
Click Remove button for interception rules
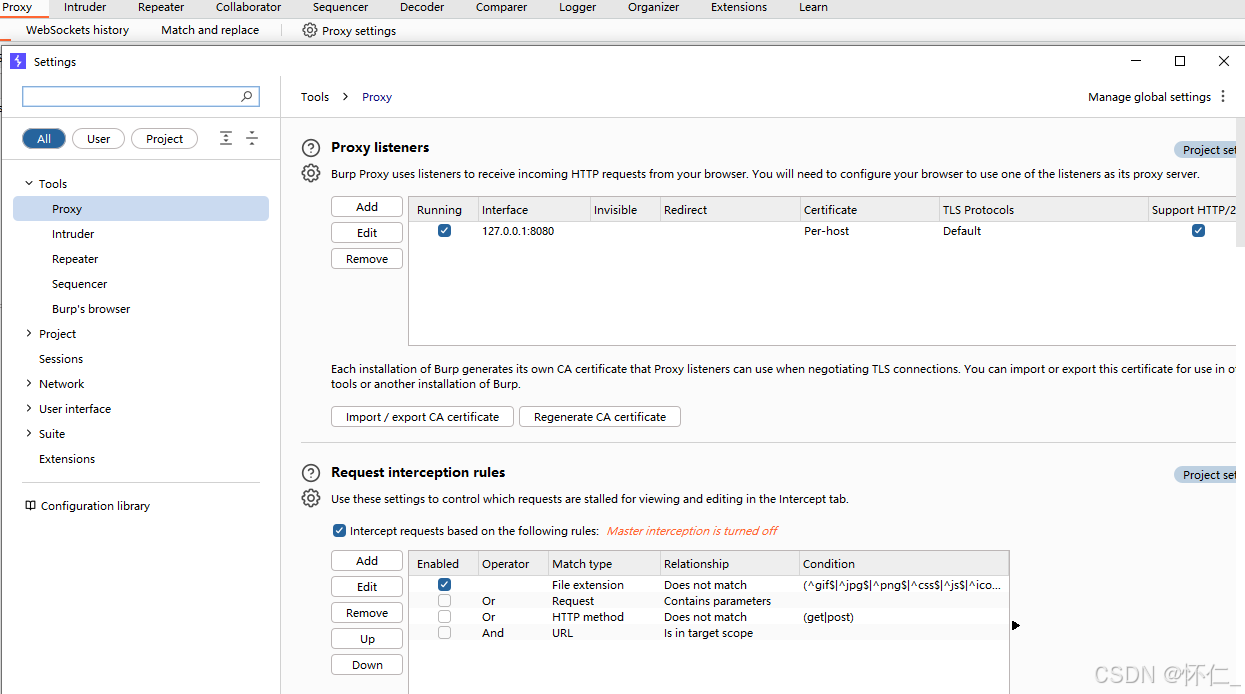click(367, 613)
